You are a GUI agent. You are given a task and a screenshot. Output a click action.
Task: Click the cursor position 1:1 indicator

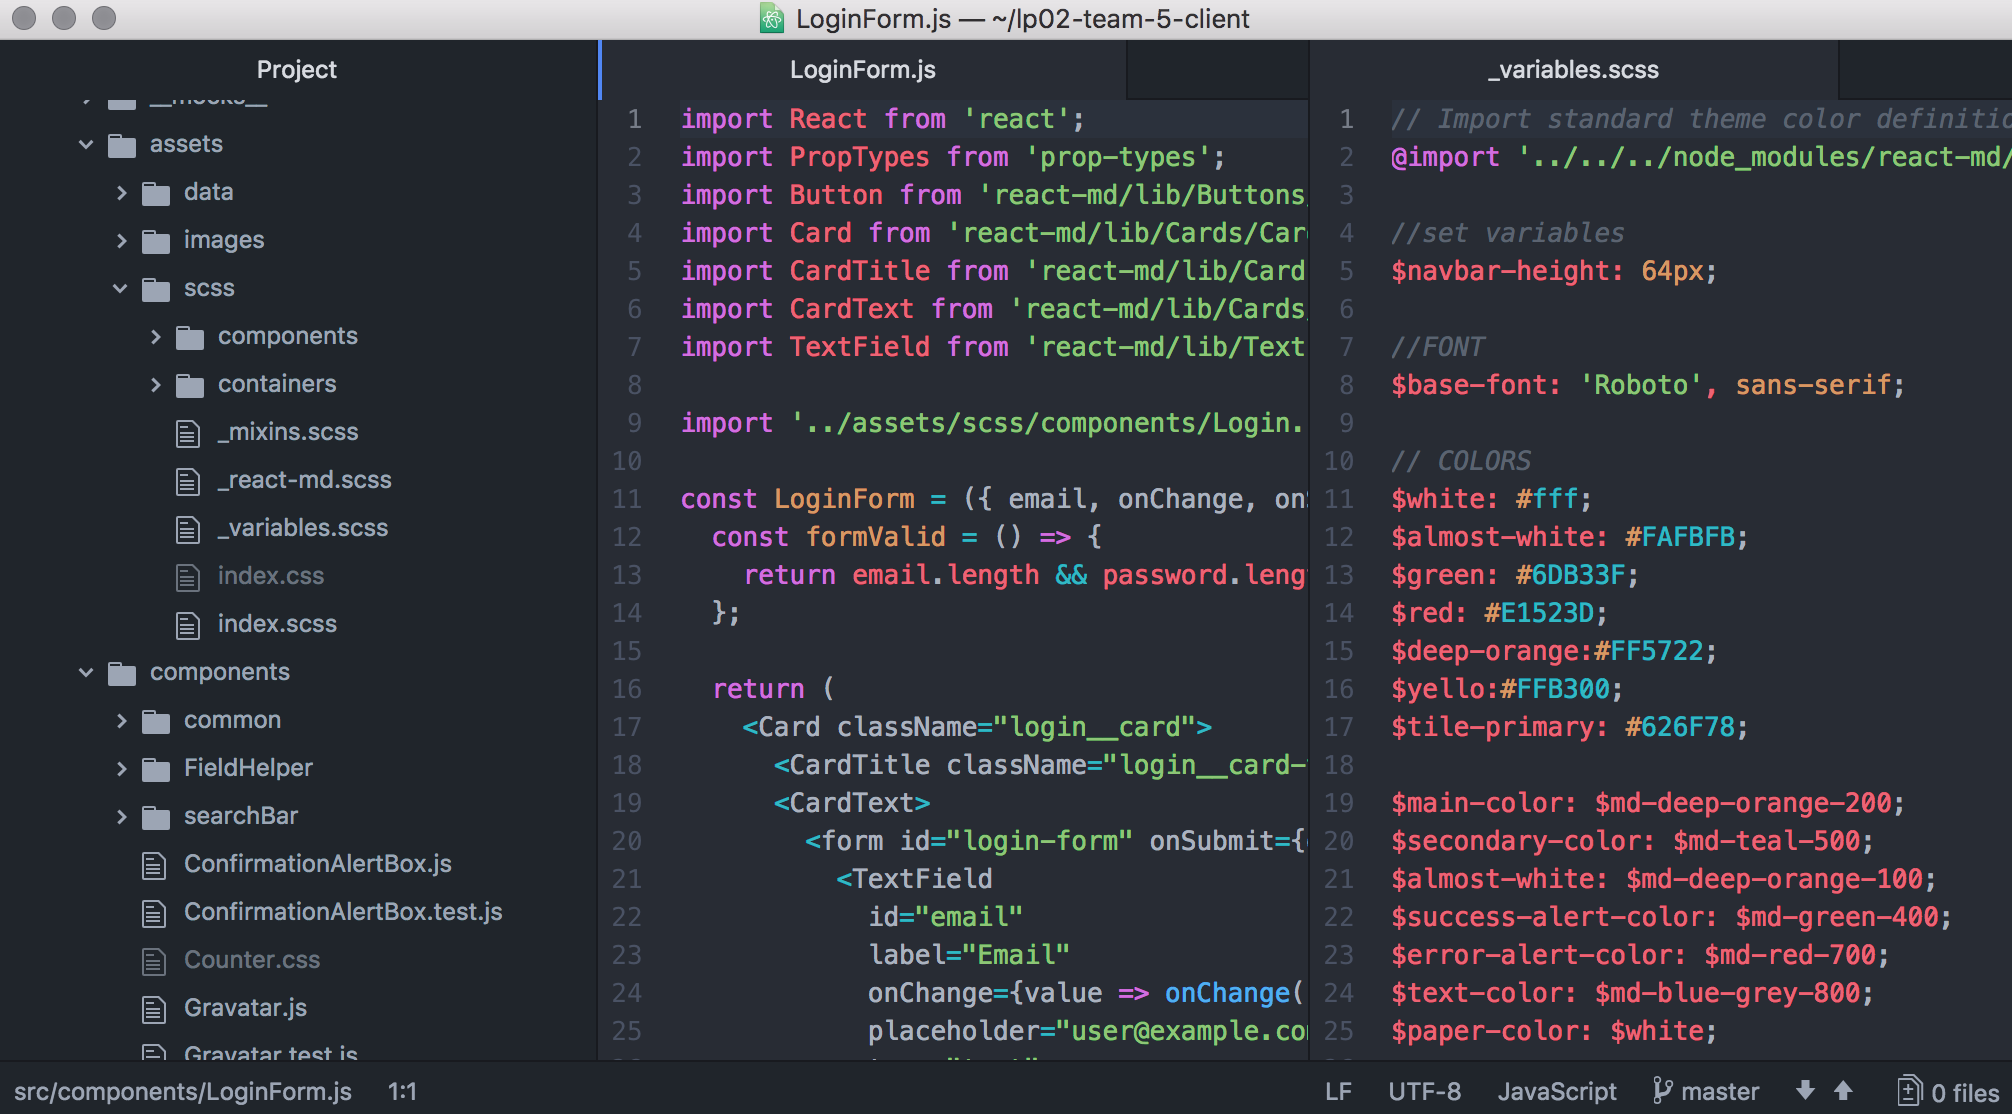pos(402,1092)
